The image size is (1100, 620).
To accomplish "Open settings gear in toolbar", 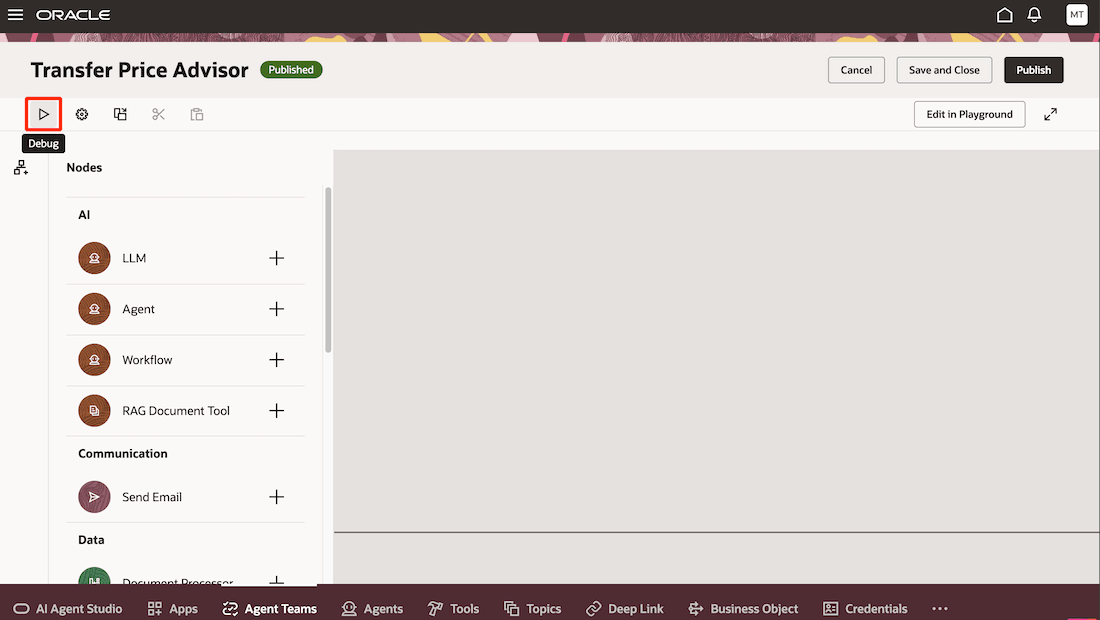I will point(82,114).
